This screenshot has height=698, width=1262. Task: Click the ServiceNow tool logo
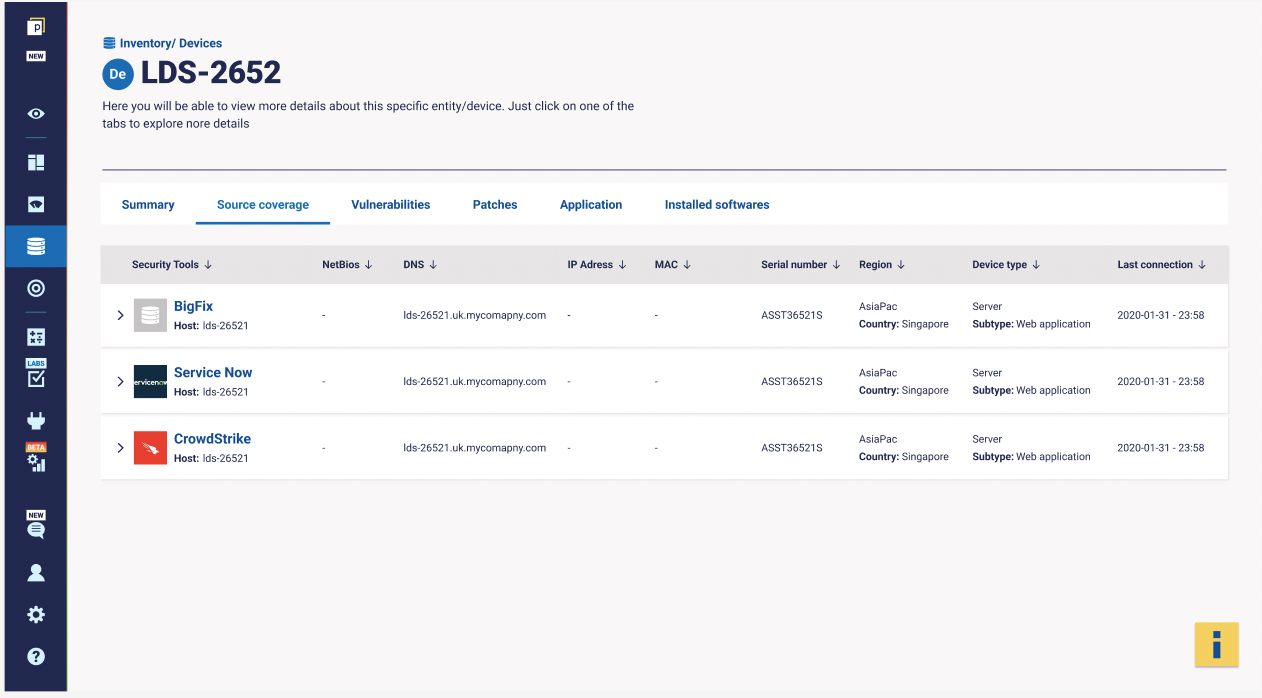(150, 381)
